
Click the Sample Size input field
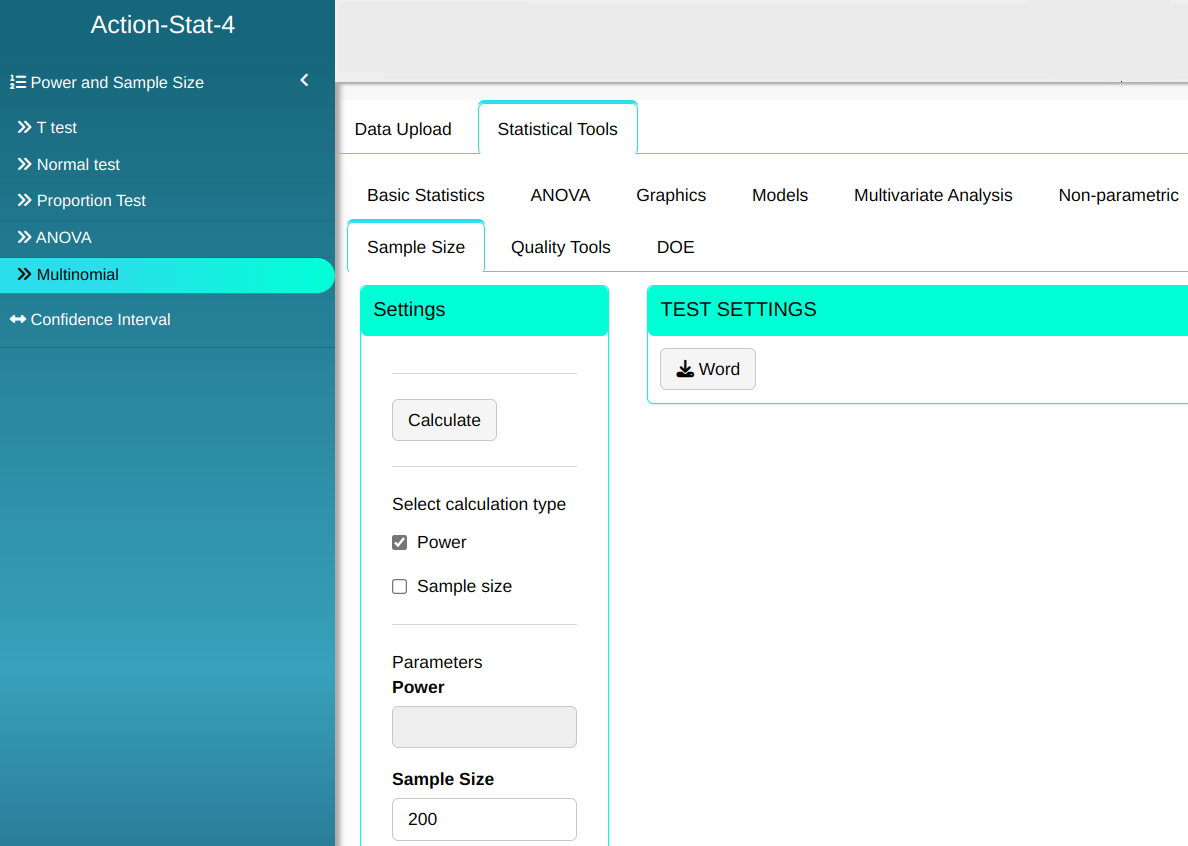(x=484, y=819)
